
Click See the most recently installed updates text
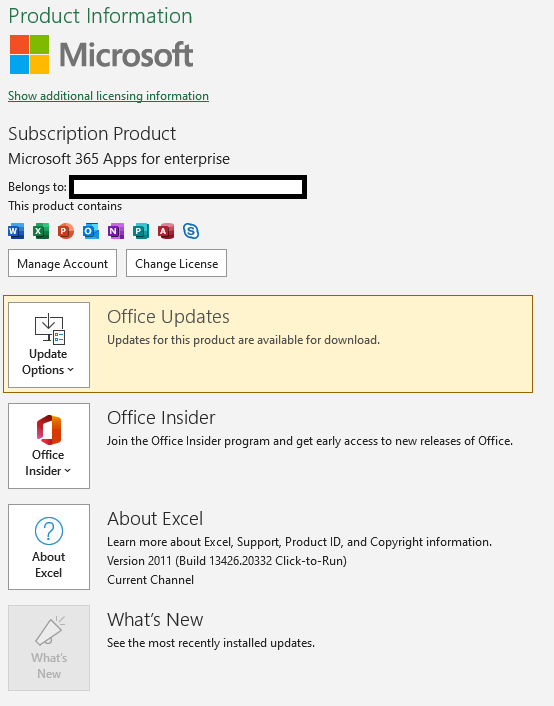211,643
